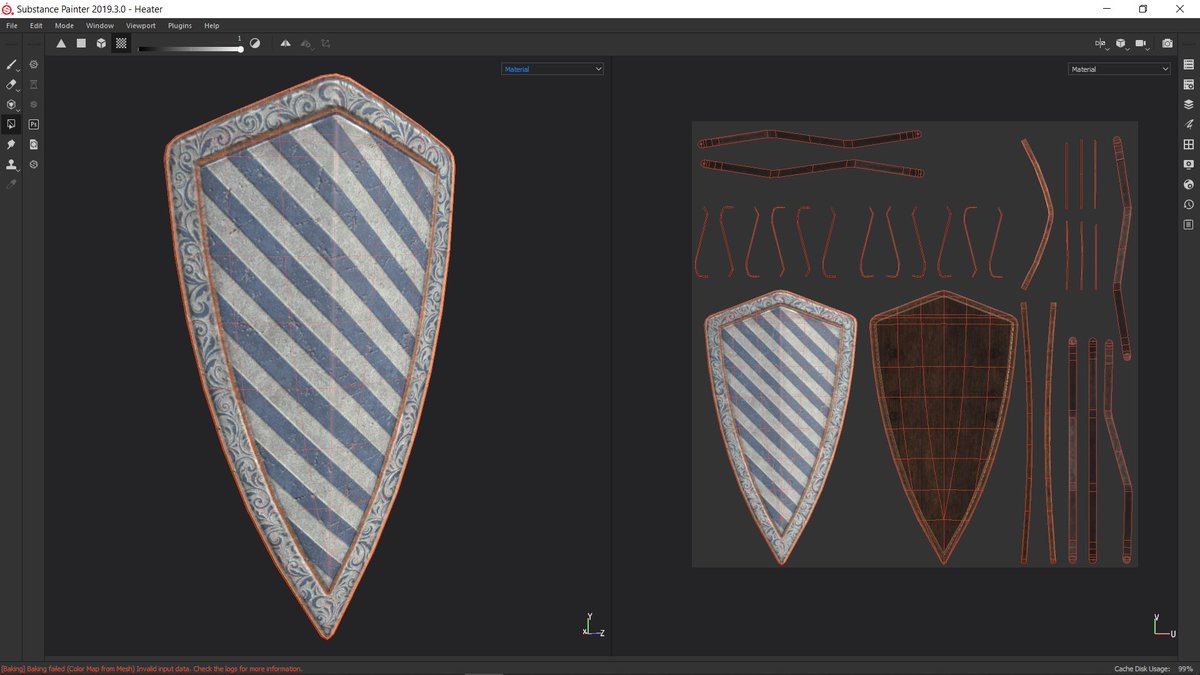Enable Polygon square fill mode
Viewport: 1200px width, 675px height.
[81, 44]
